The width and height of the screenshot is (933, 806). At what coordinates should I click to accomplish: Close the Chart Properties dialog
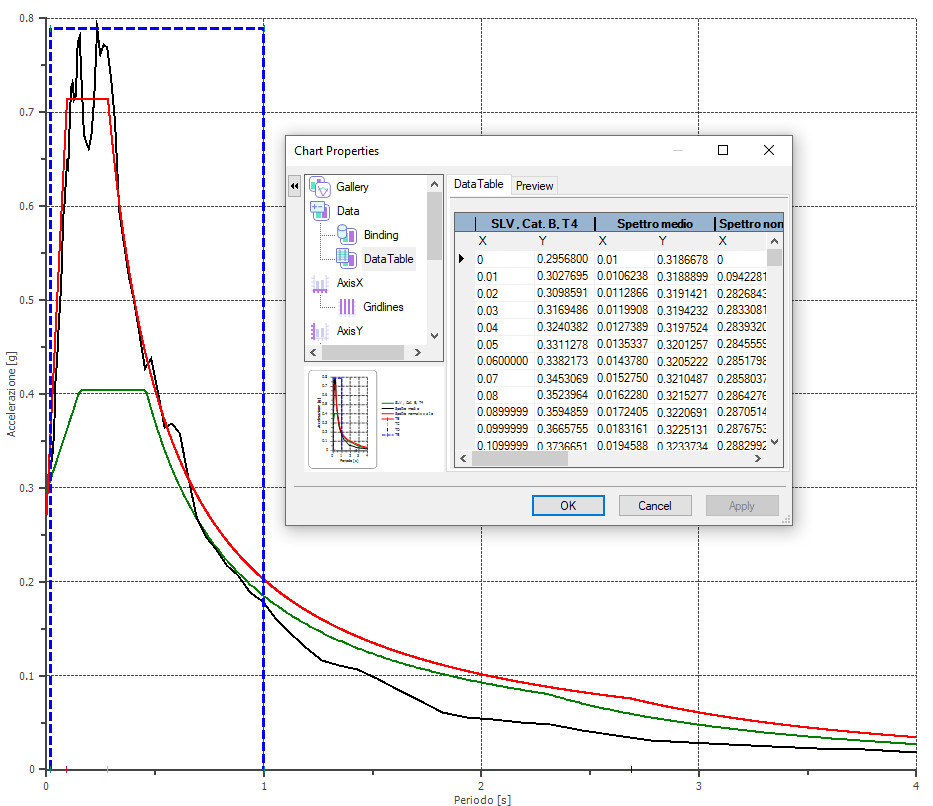[x=769, y=150]
